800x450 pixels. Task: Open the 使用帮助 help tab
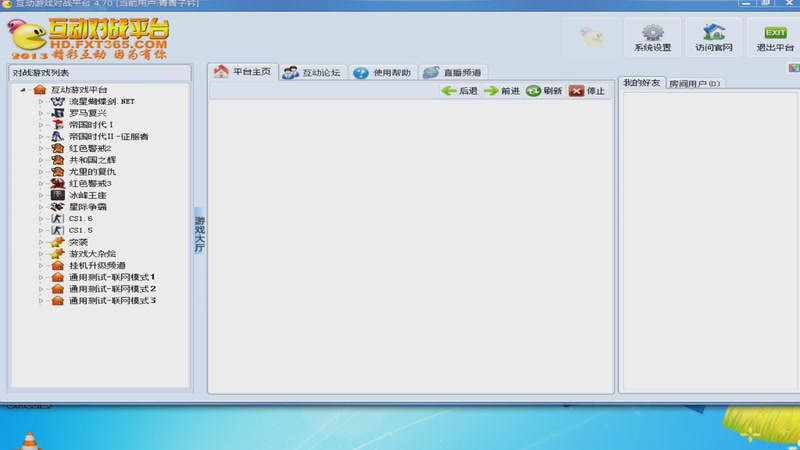(383, 72)
